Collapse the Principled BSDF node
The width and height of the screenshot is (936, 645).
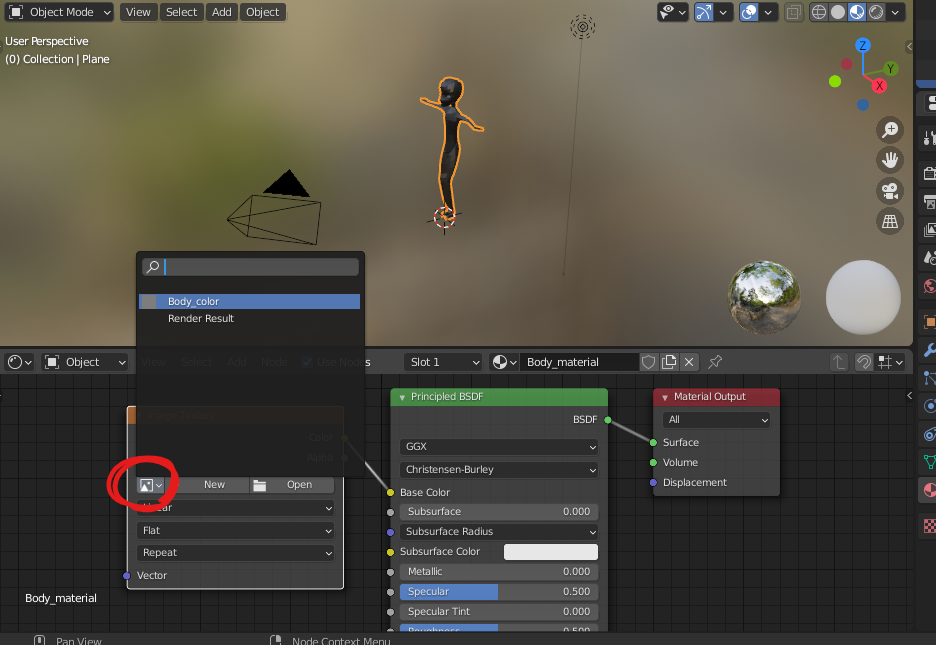pyautogui.click(x=402, y=397)
